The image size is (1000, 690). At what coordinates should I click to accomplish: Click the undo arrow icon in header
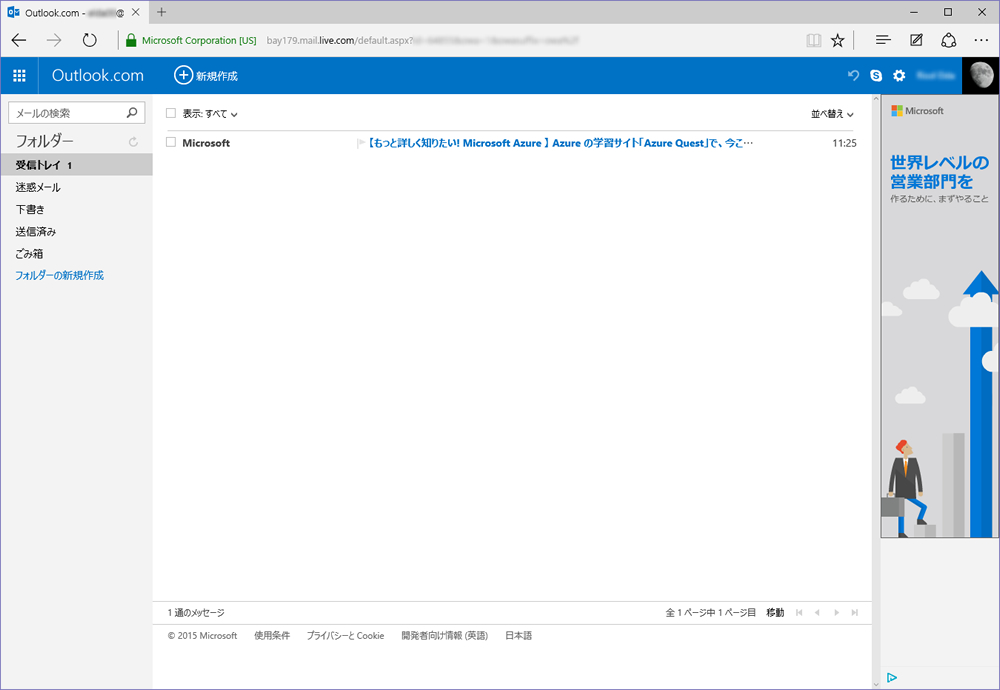(x=853, y=75)
